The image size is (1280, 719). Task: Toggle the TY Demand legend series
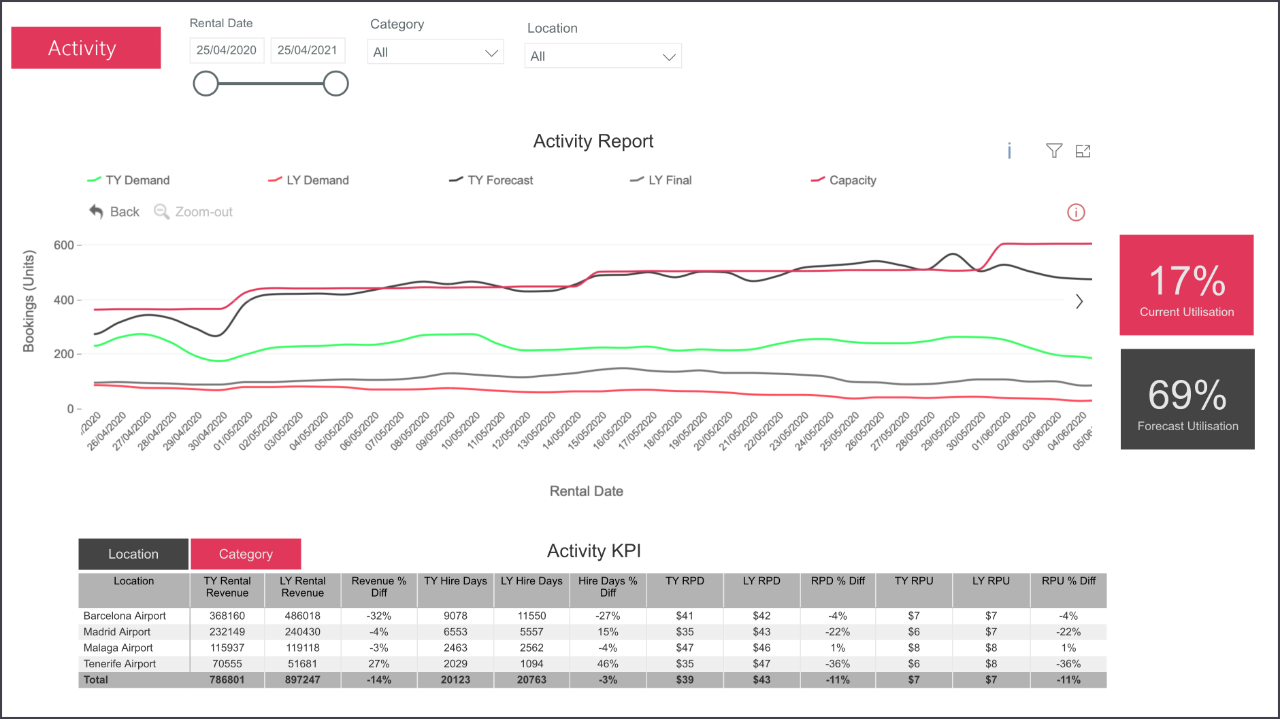click(x=129, y=180)
